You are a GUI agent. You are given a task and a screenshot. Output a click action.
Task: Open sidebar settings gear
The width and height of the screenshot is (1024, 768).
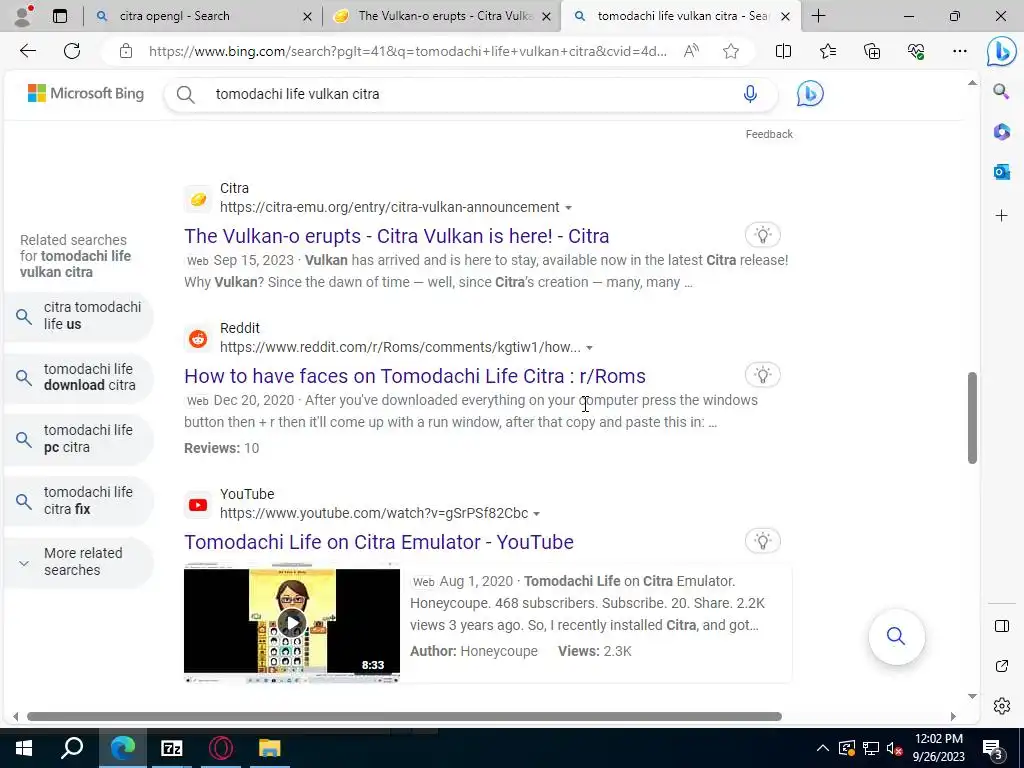pyautogui.click(x=1001, y=706)
